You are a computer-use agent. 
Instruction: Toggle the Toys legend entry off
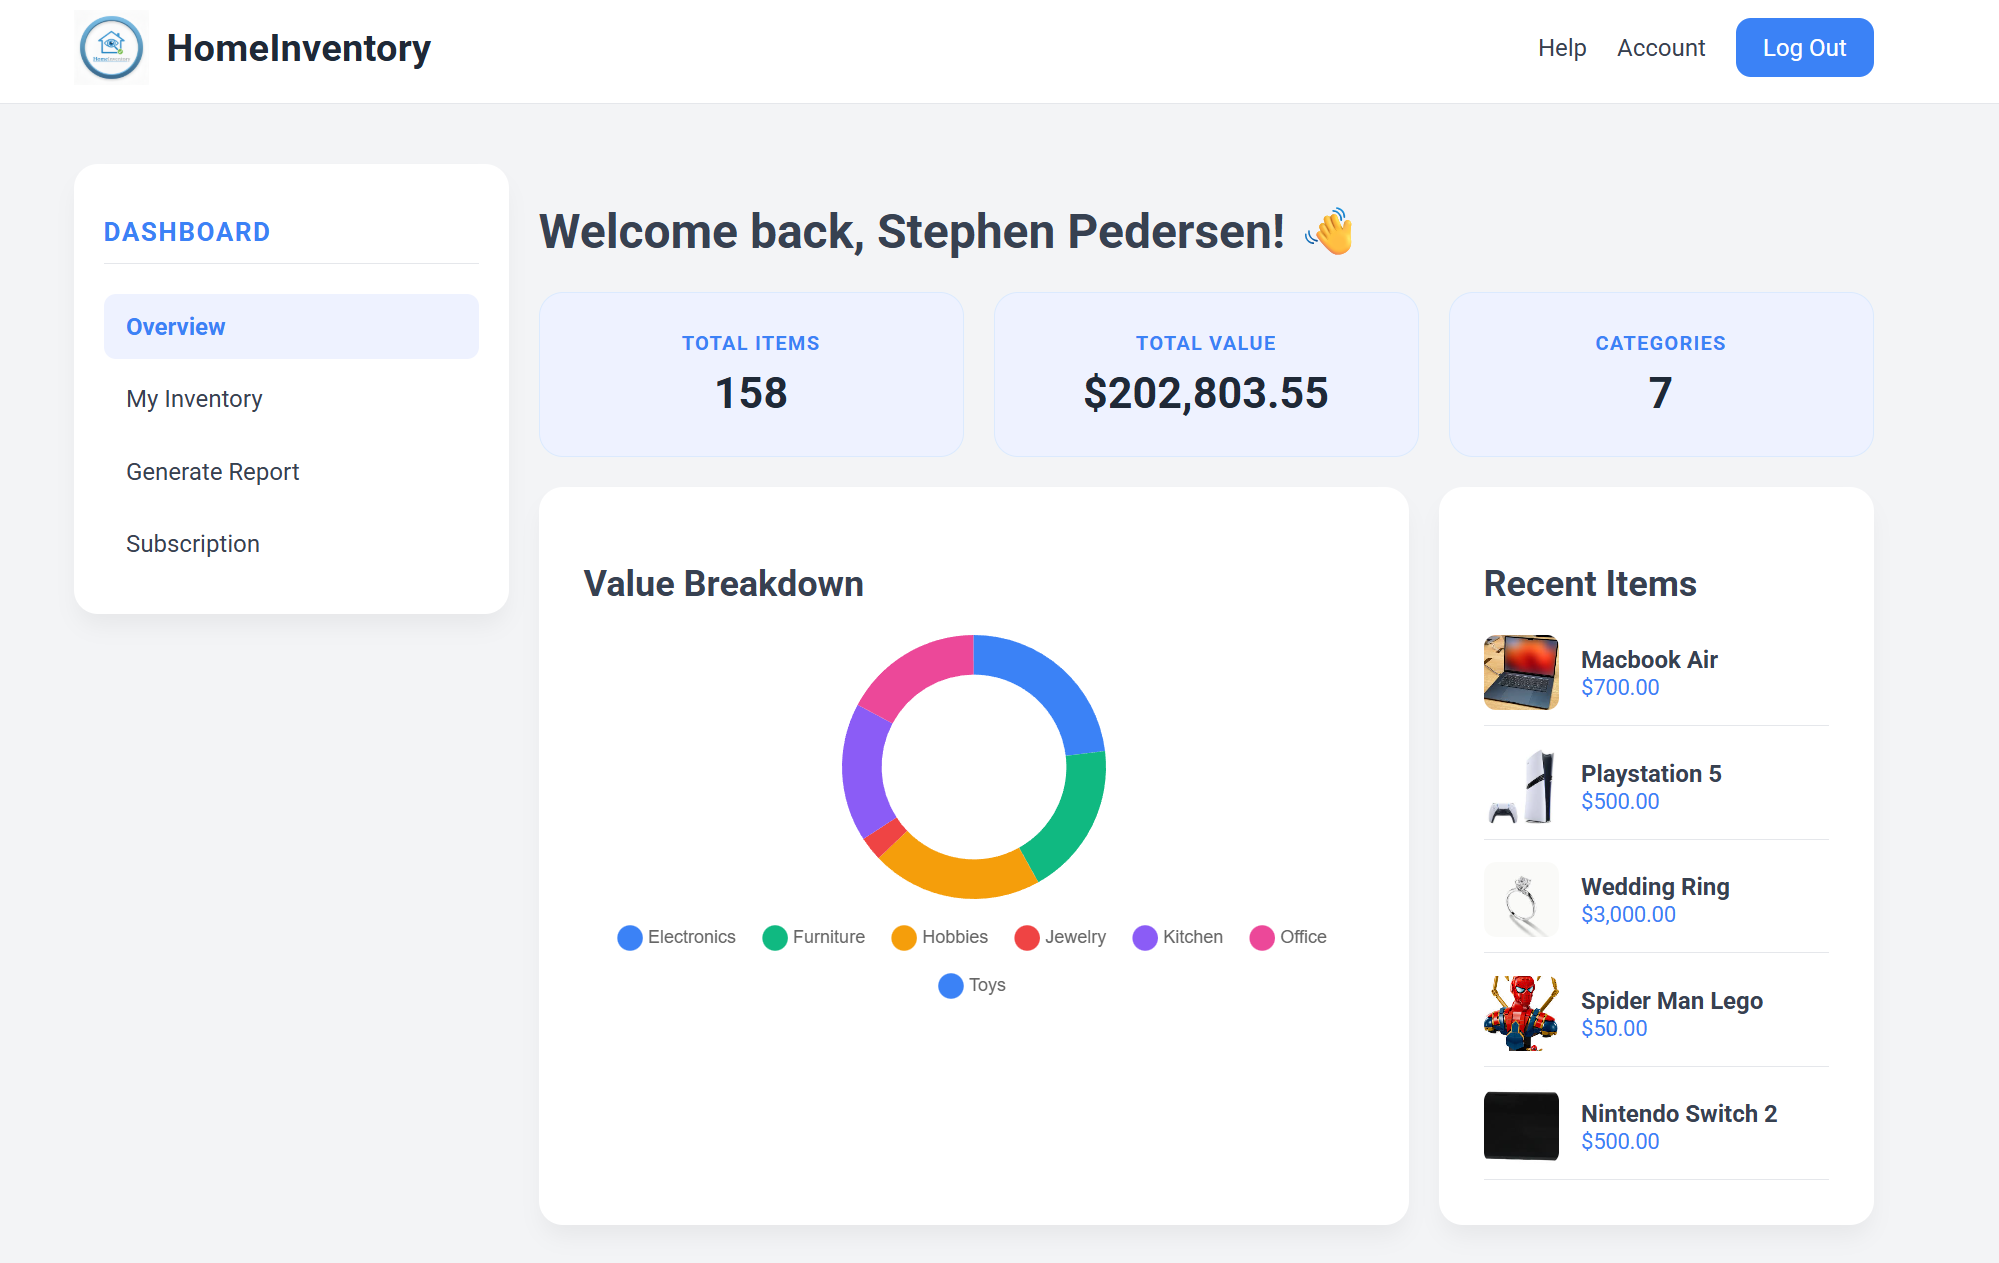click(970, 986)
